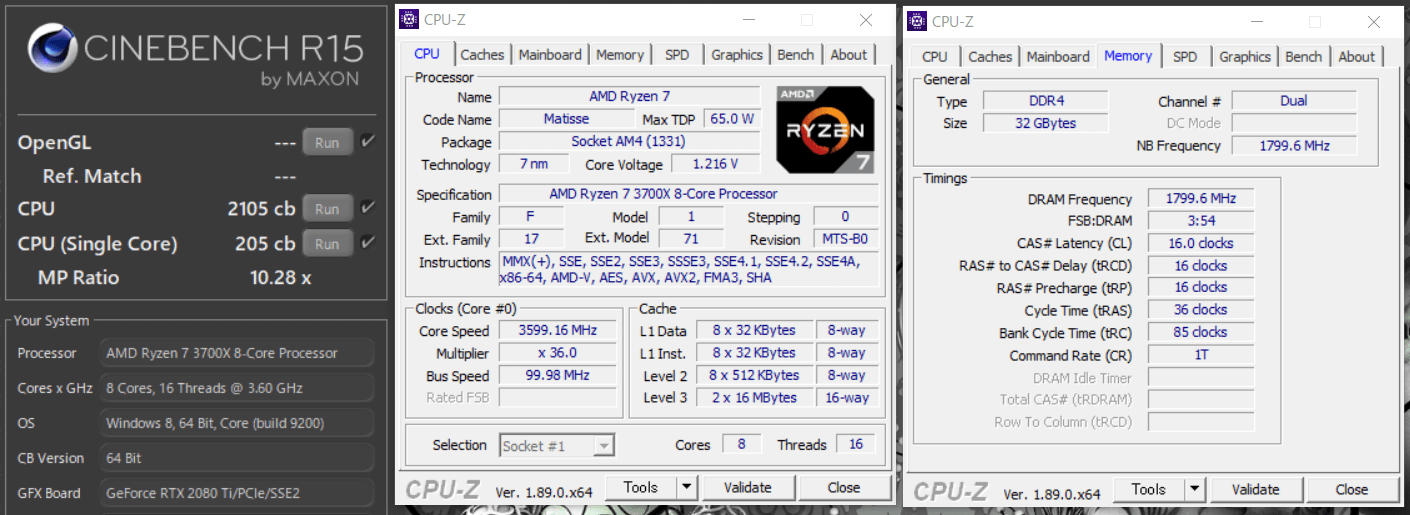Click the Cores x GHz field in Cinebench
This screenshot has width=1410, height=515.
(237, 388)
